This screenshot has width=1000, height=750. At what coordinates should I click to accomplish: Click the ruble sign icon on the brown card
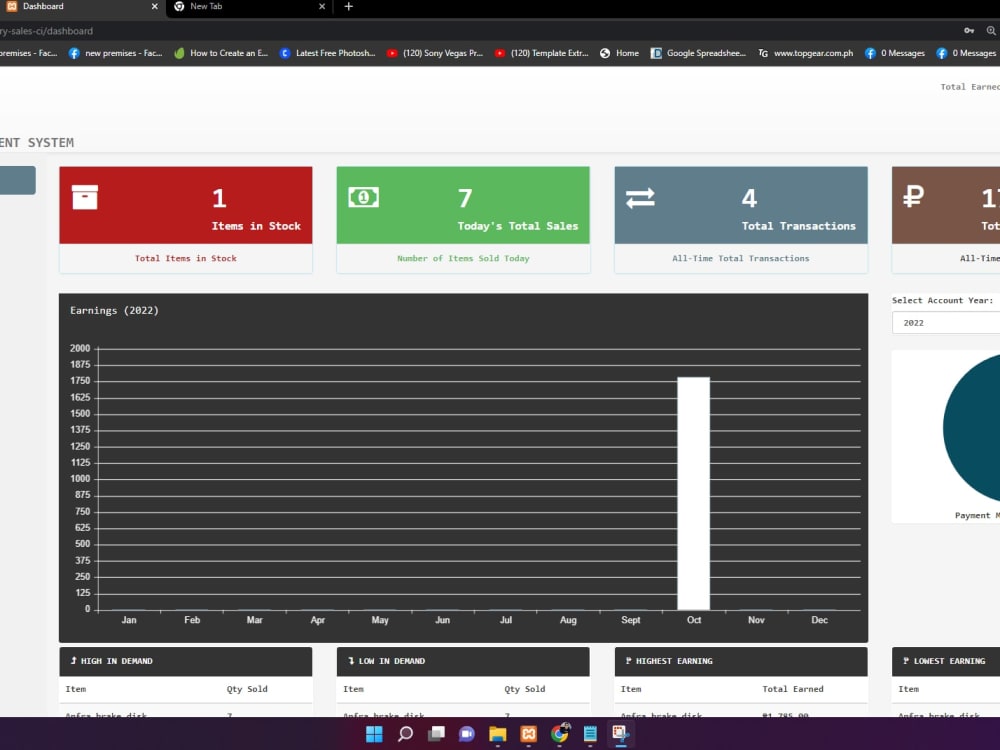pos(913,196)
